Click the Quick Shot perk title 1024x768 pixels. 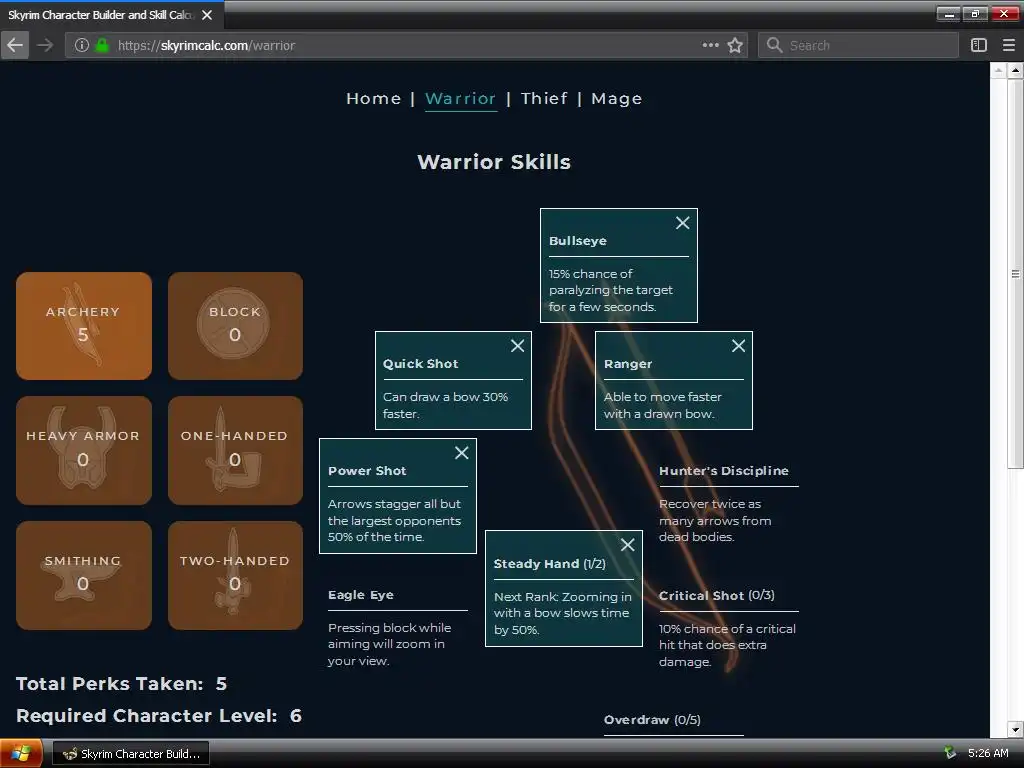421,364
